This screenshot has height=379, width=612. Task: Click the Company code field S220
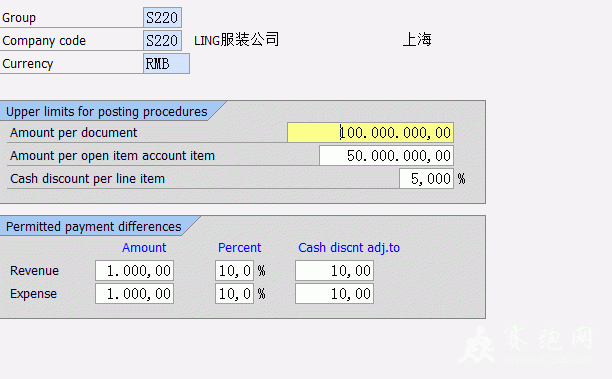tap(162, 41)
